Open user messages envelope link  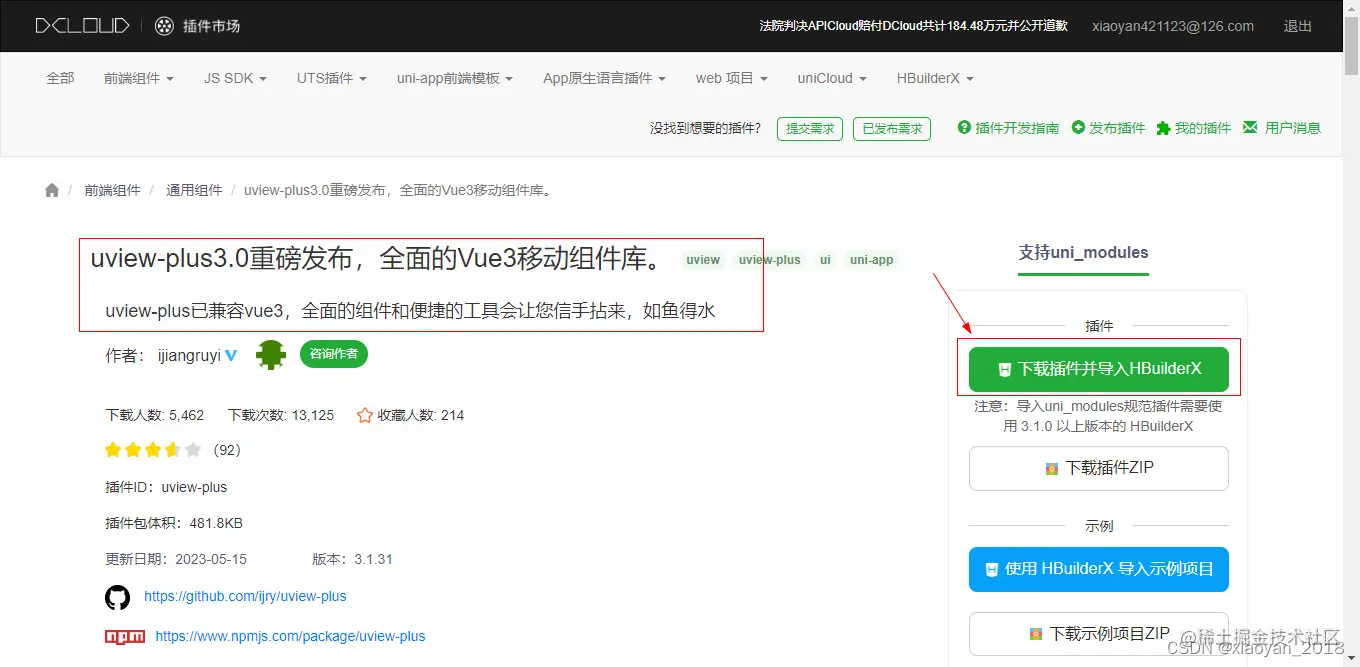1282,128
